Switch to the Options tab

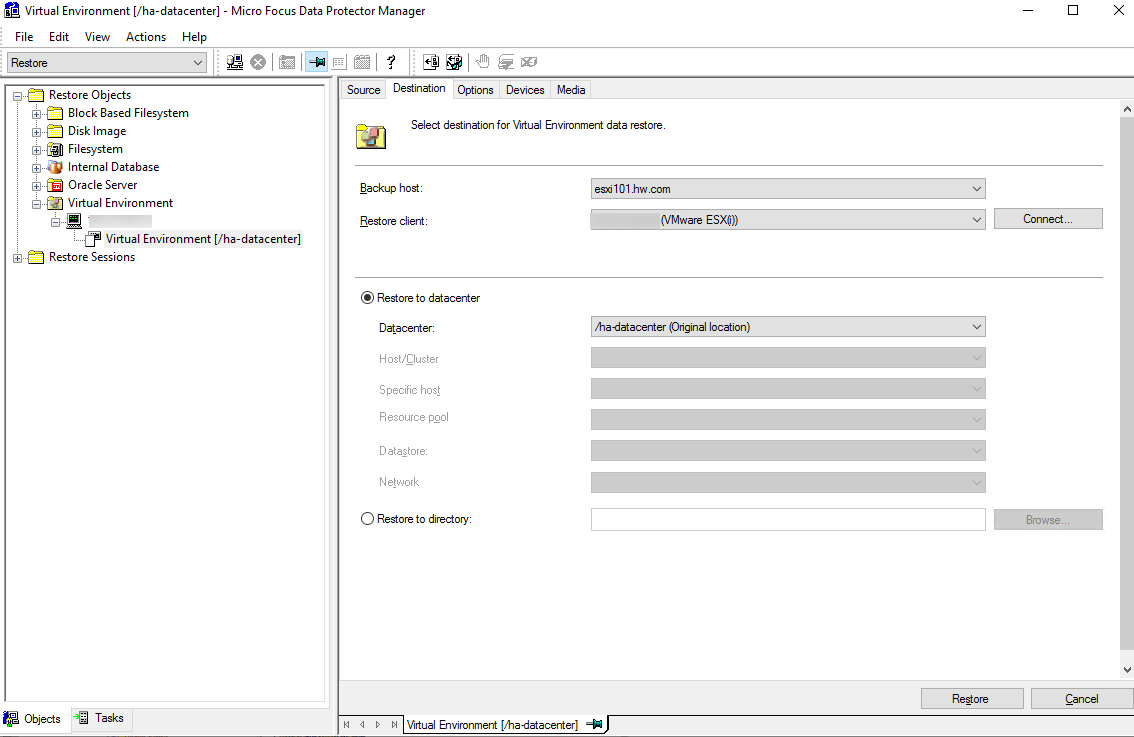475,90
